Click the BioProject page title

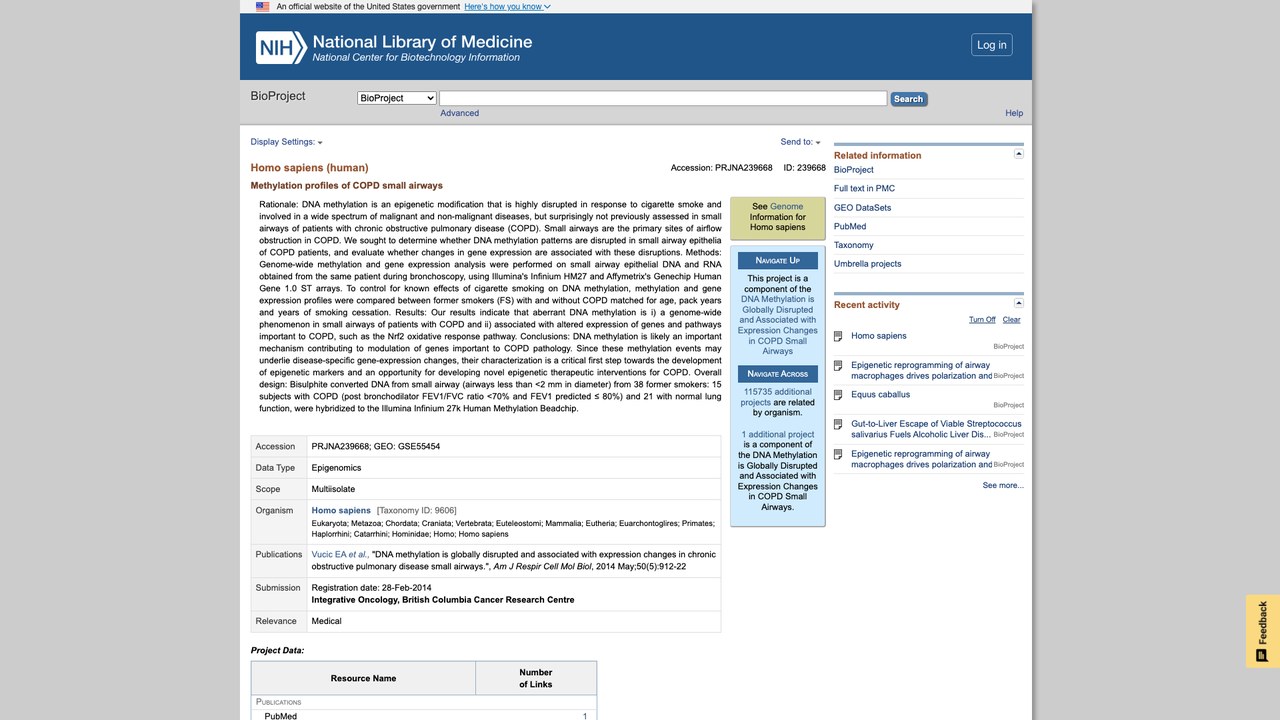point(278,96)
